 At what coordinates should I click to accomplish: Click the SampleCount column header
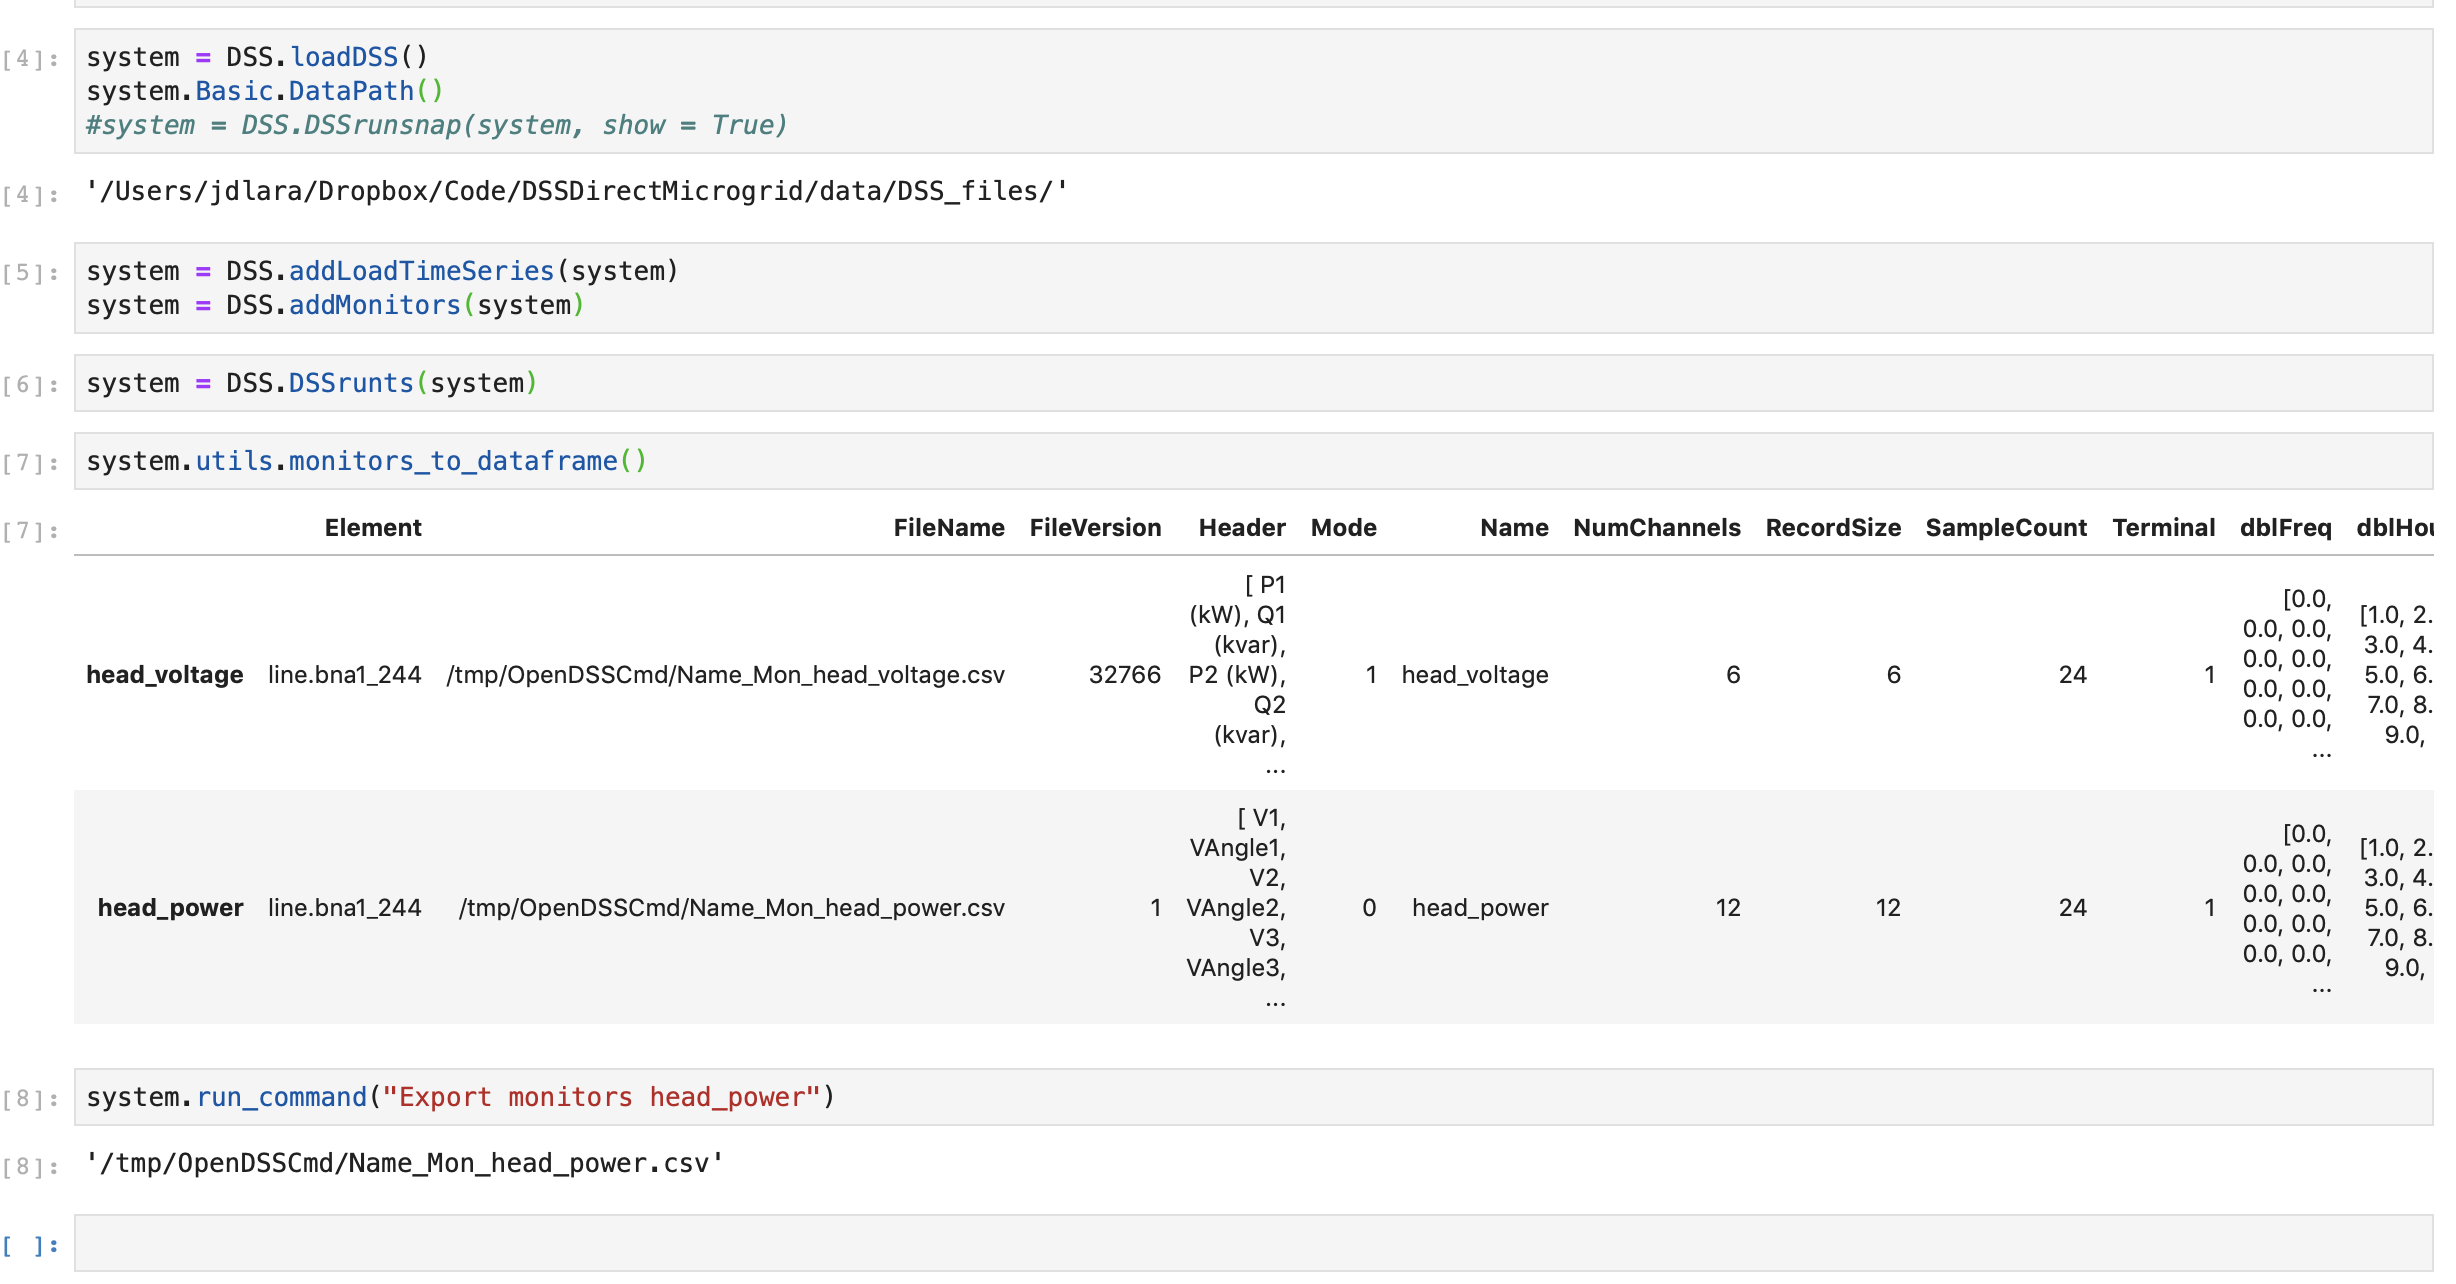(2005, 527)
